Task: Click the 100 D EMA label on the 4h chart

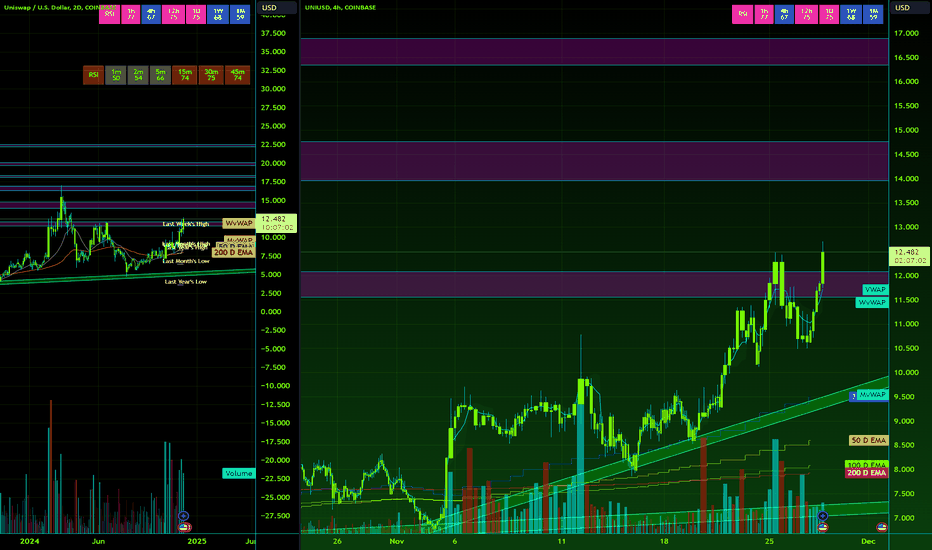Action: (867, 464)
